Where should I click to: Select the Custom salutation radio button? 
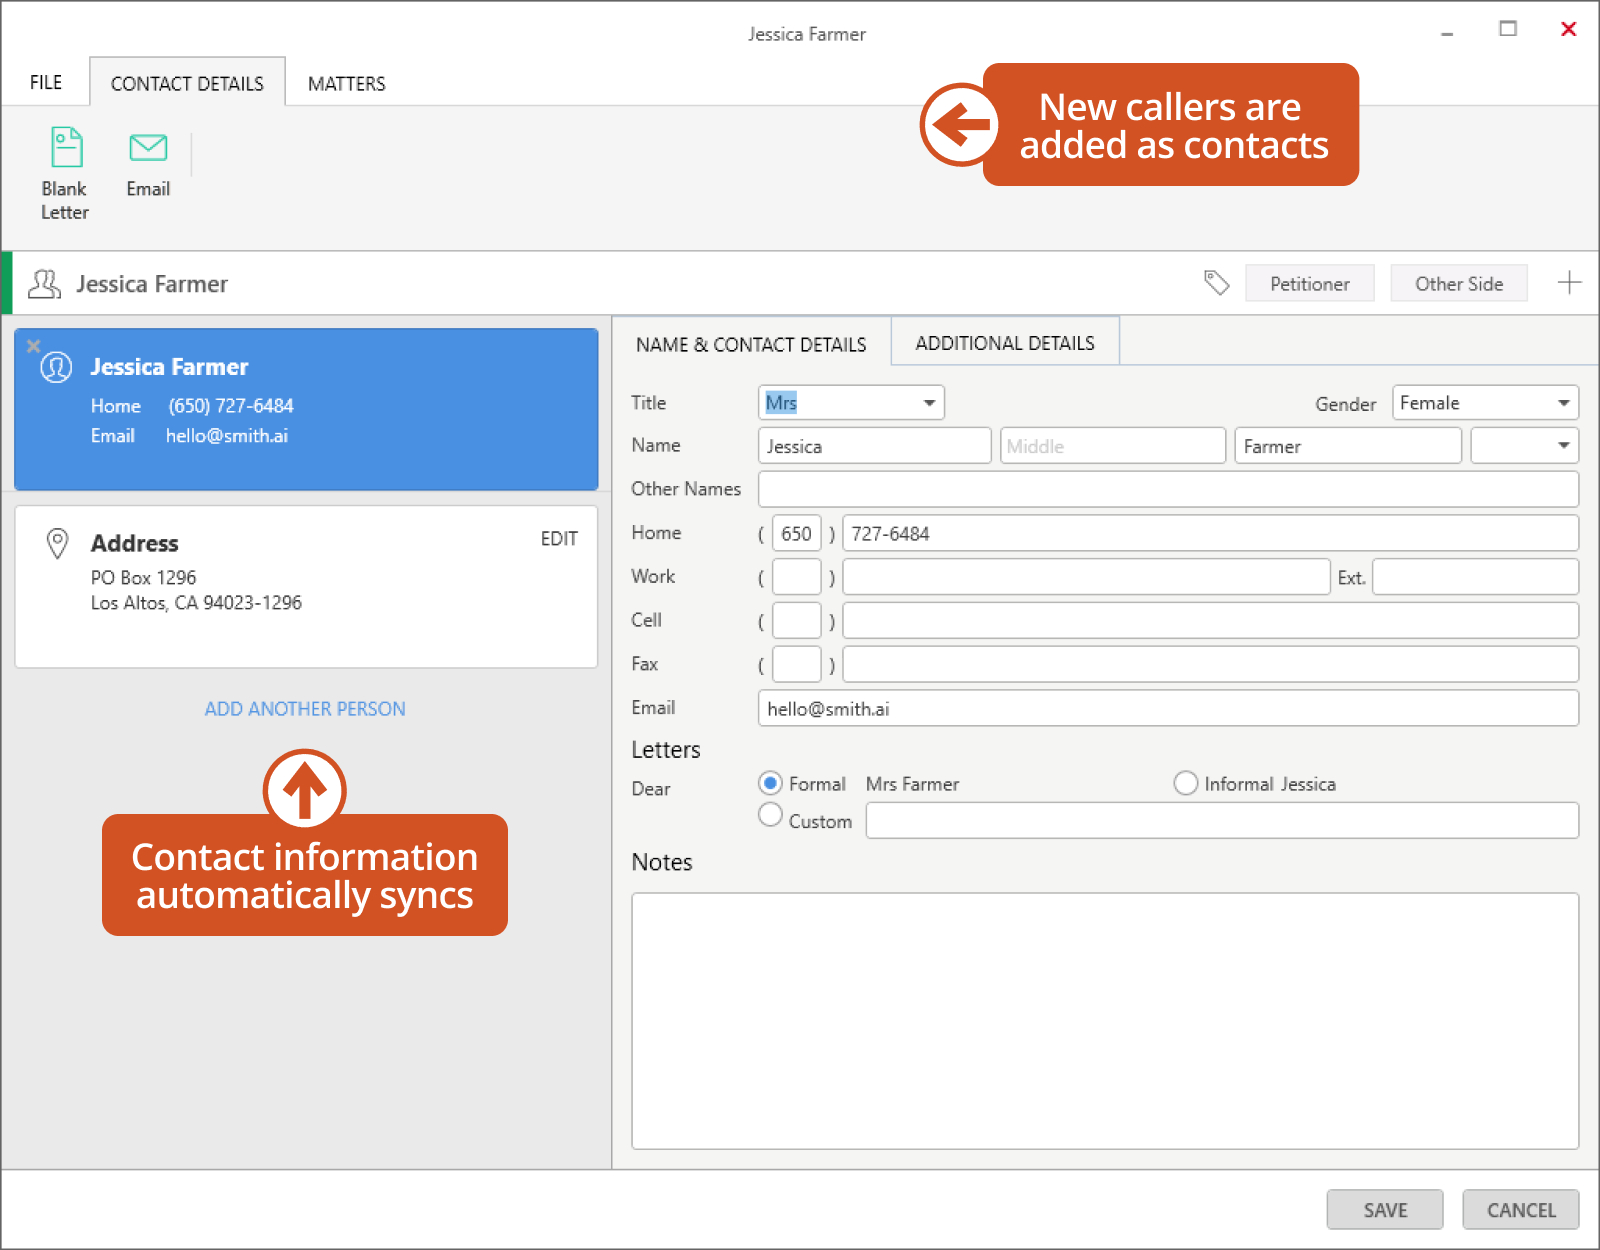pos(770,815)
